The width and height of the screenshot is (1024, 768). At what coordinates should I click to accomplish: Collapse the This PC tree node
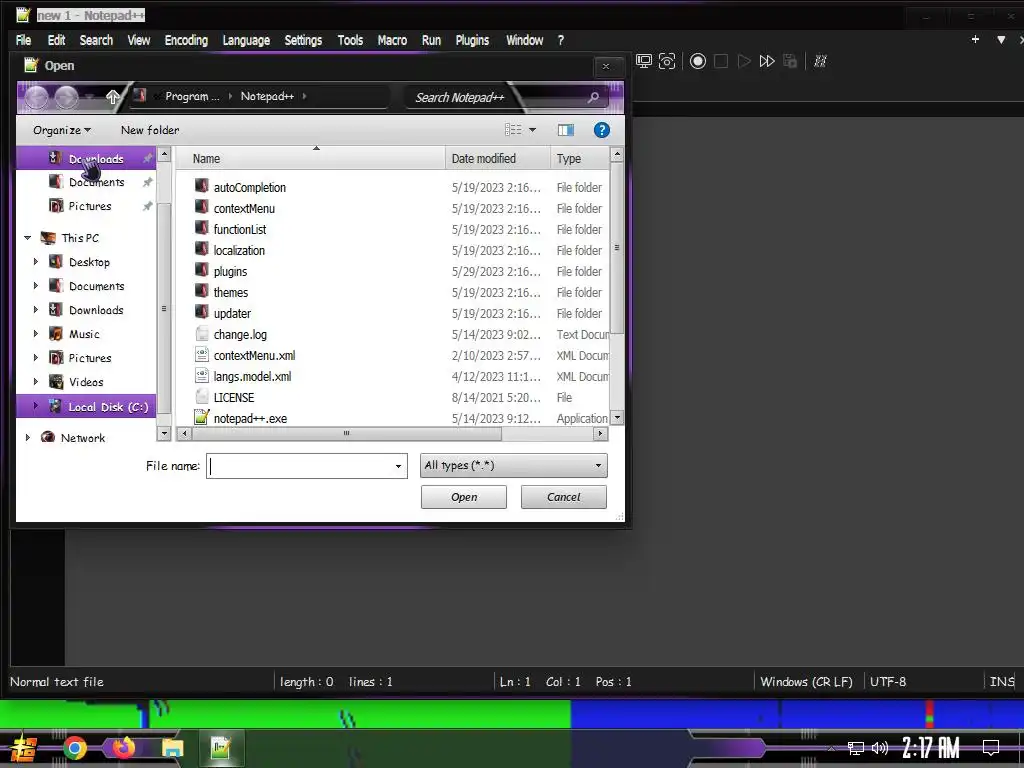click(x=27, y=238)
